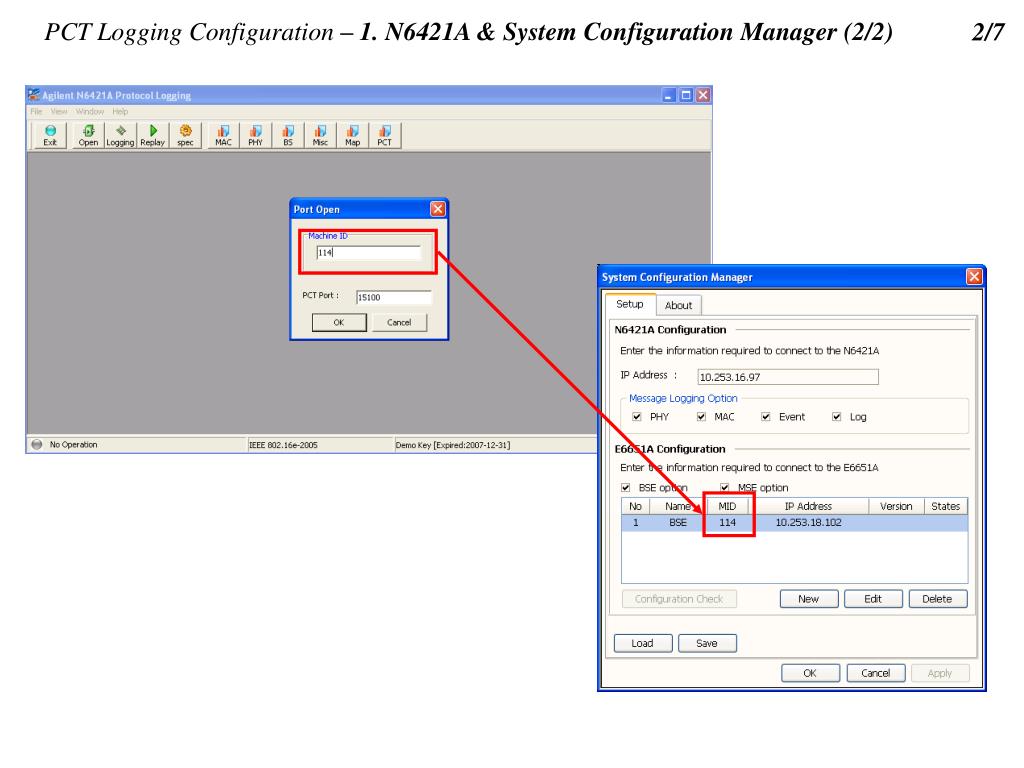Start Logging from the toolbar
This screenshot has width=1024, height=768.
point(120,135)
